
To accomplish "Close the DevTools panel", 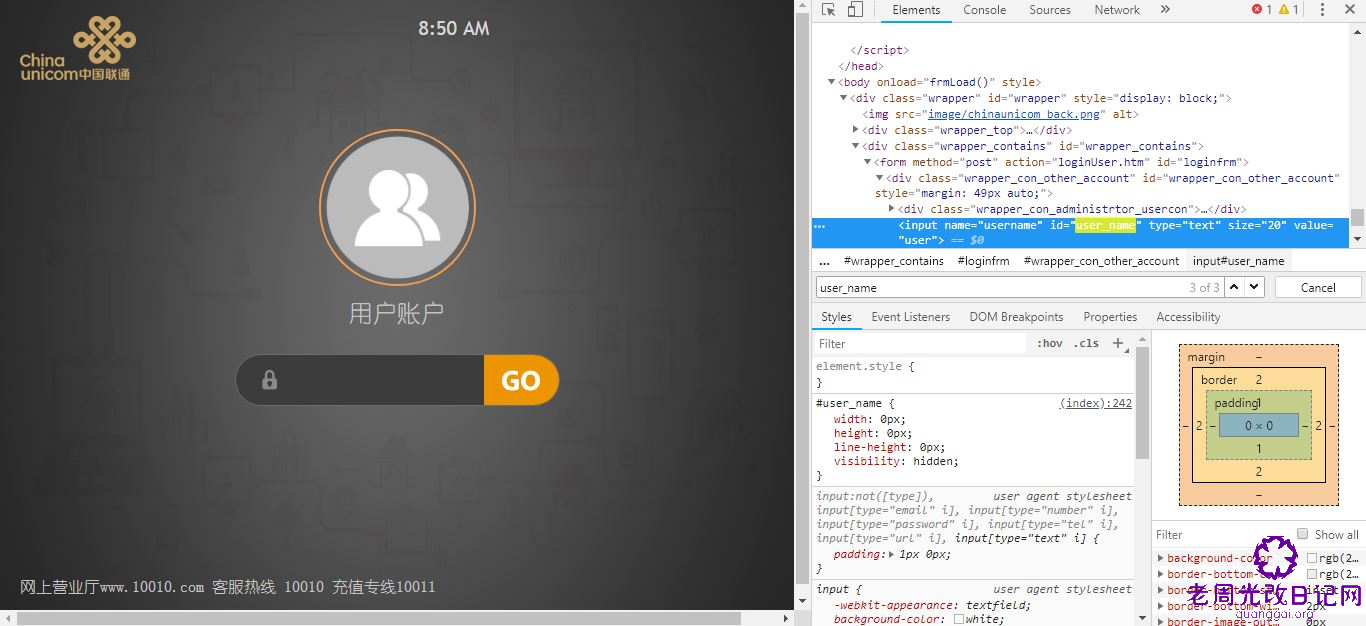I will [x=1350, y=10].
